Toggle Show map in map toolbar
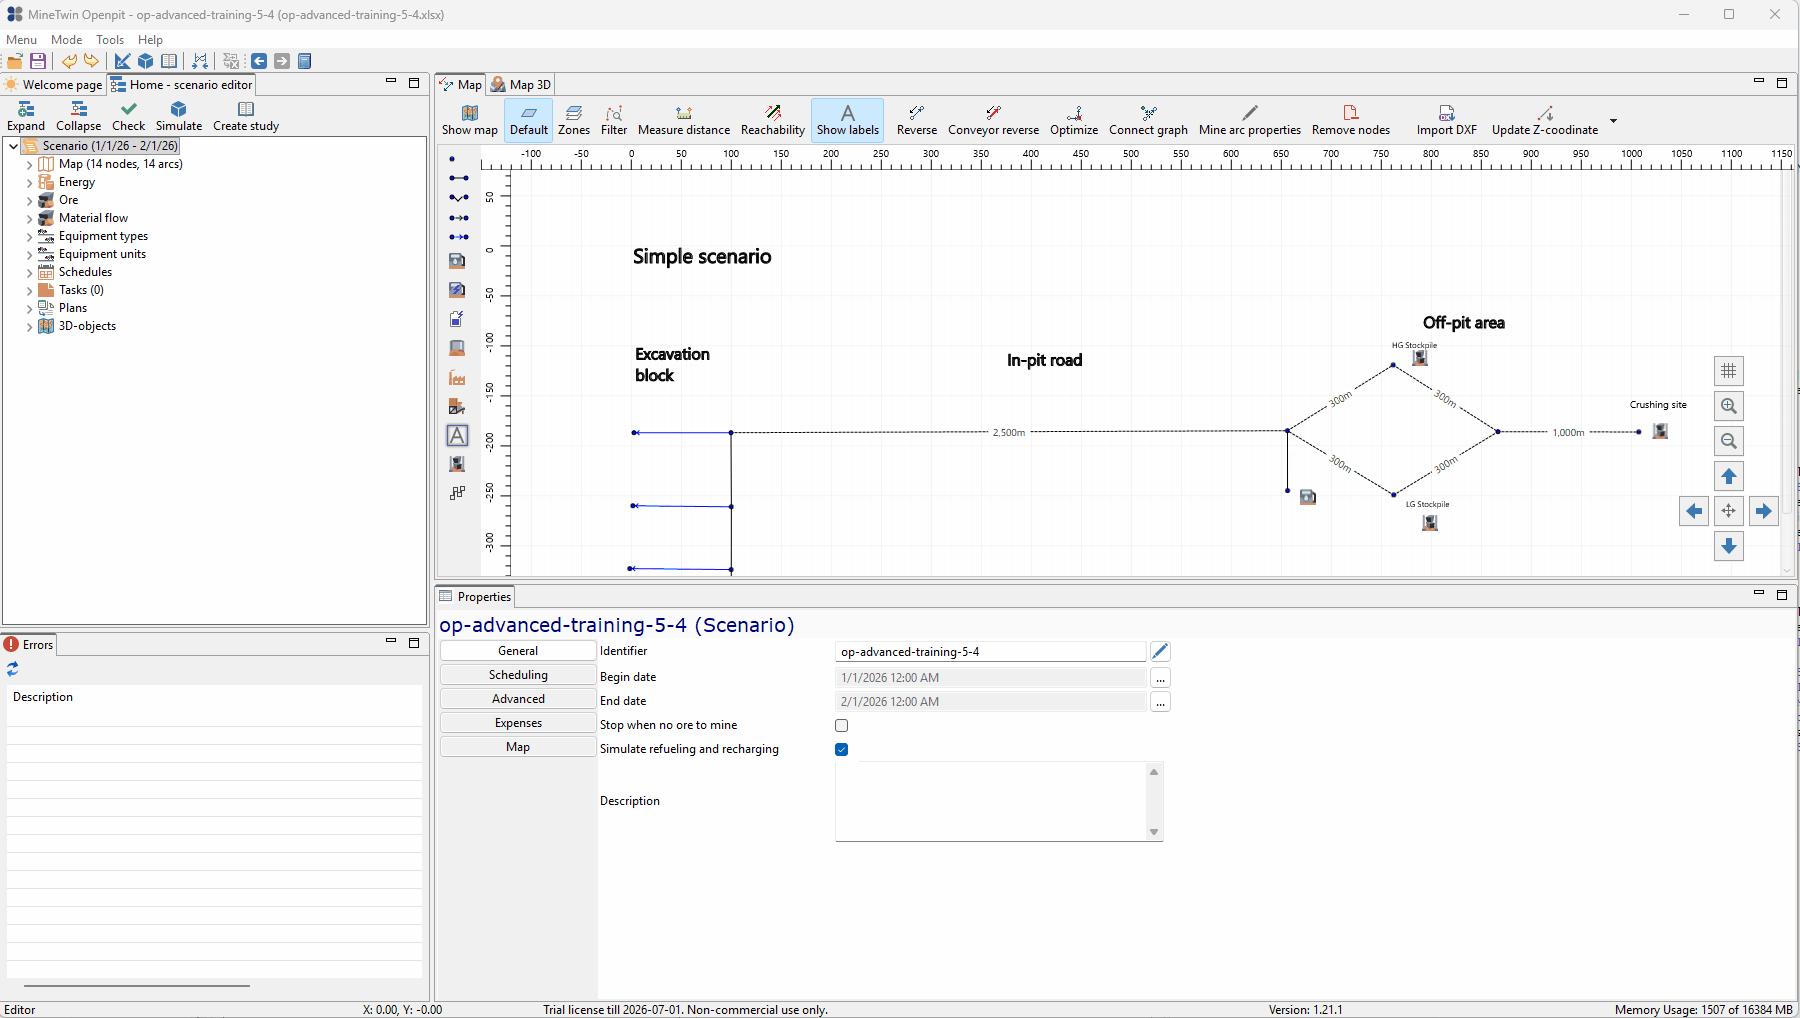Viewport: 1800px width, 1018px height. click(470, 120)
